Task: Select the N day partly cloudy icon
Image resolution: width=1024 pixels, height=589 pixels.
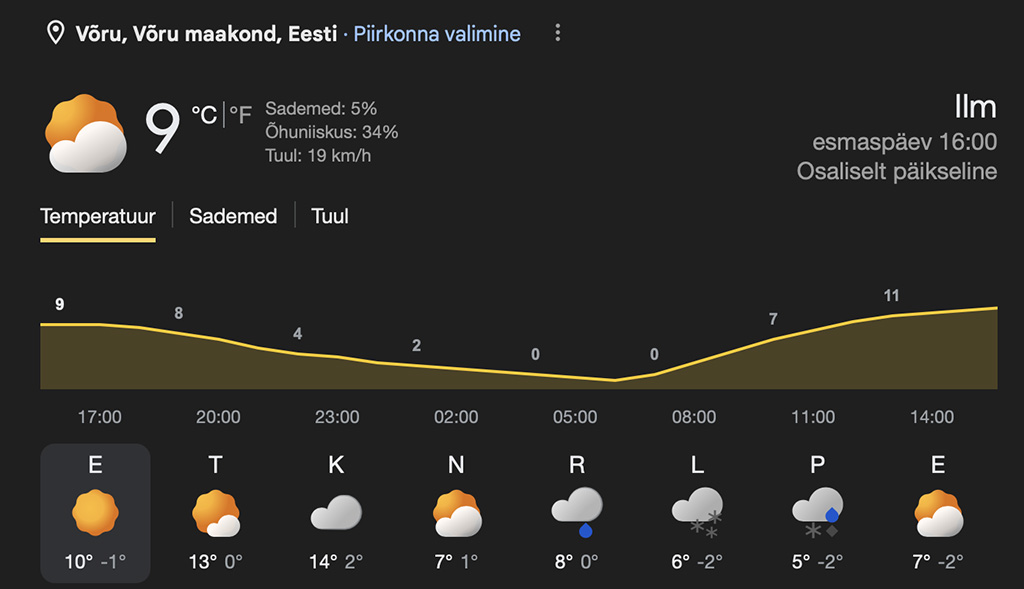Action: pos(456,513)
